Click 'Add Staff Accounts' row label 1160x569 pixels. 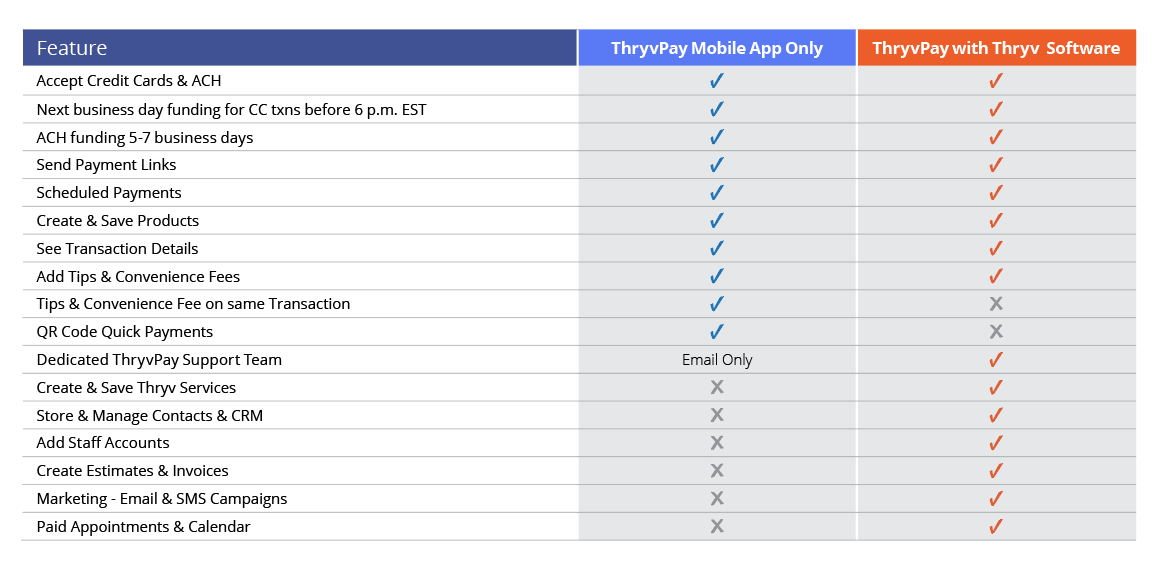(103, 443)
